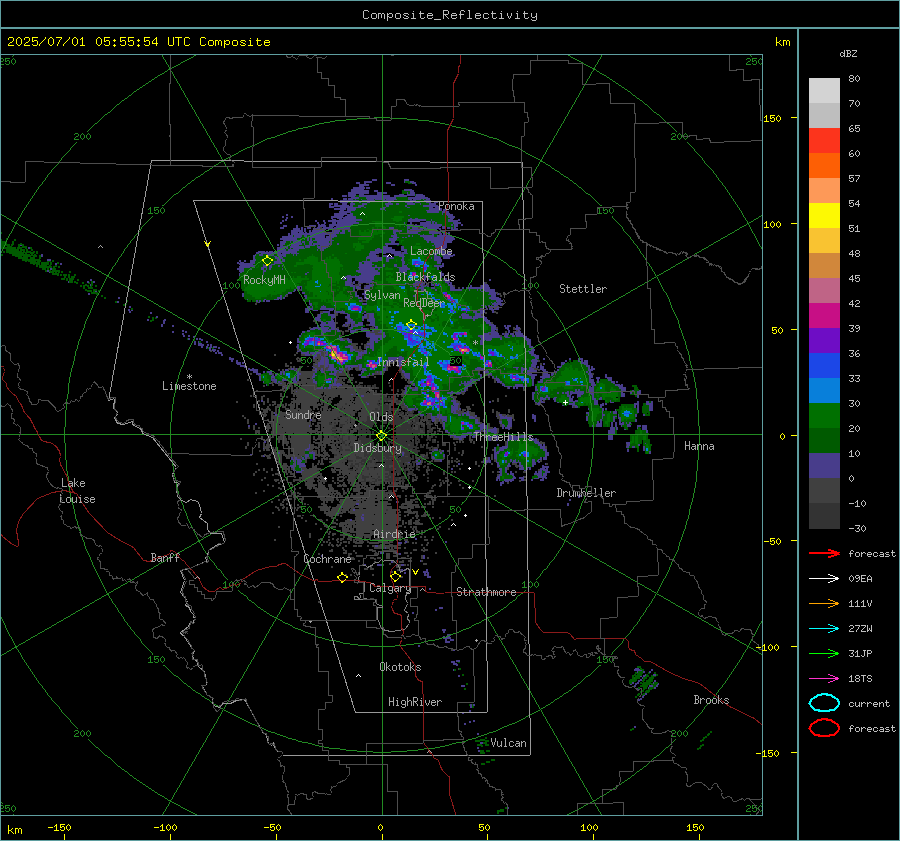The height and width of the screenshot is (841, 900).
Task: Click the yellow diamond marker above Calgary label
Action: 395,576
